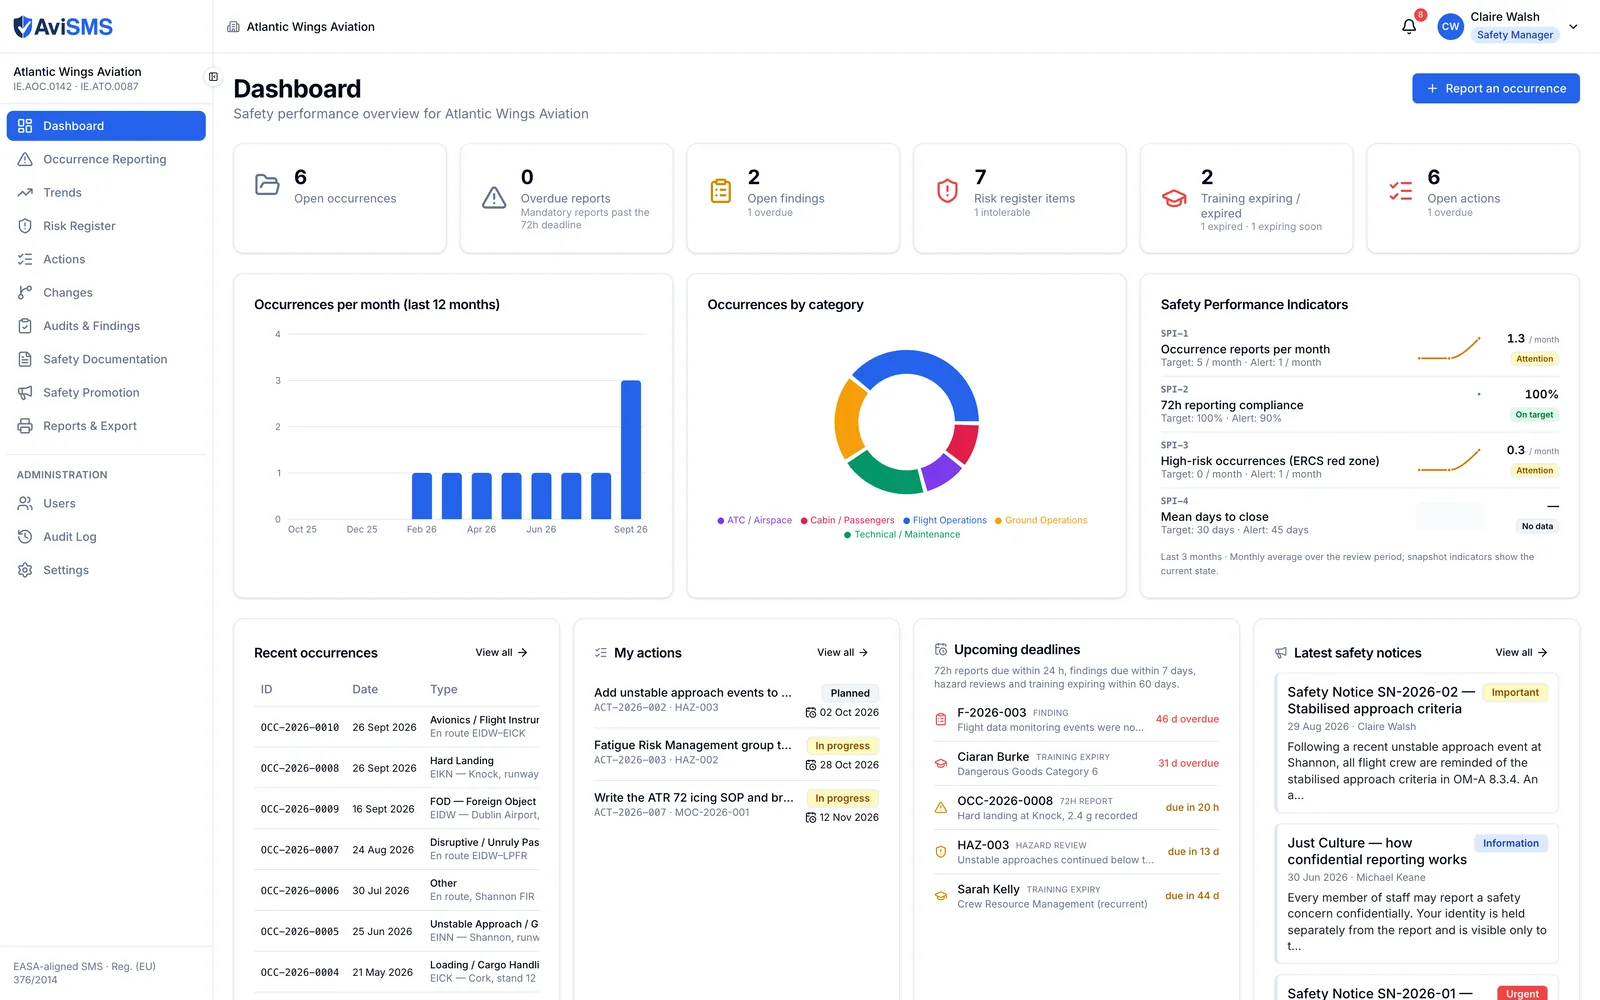Click the Open findings clipboard icon
Screen dimensions: 1600x1000
(x=721, y=191)
